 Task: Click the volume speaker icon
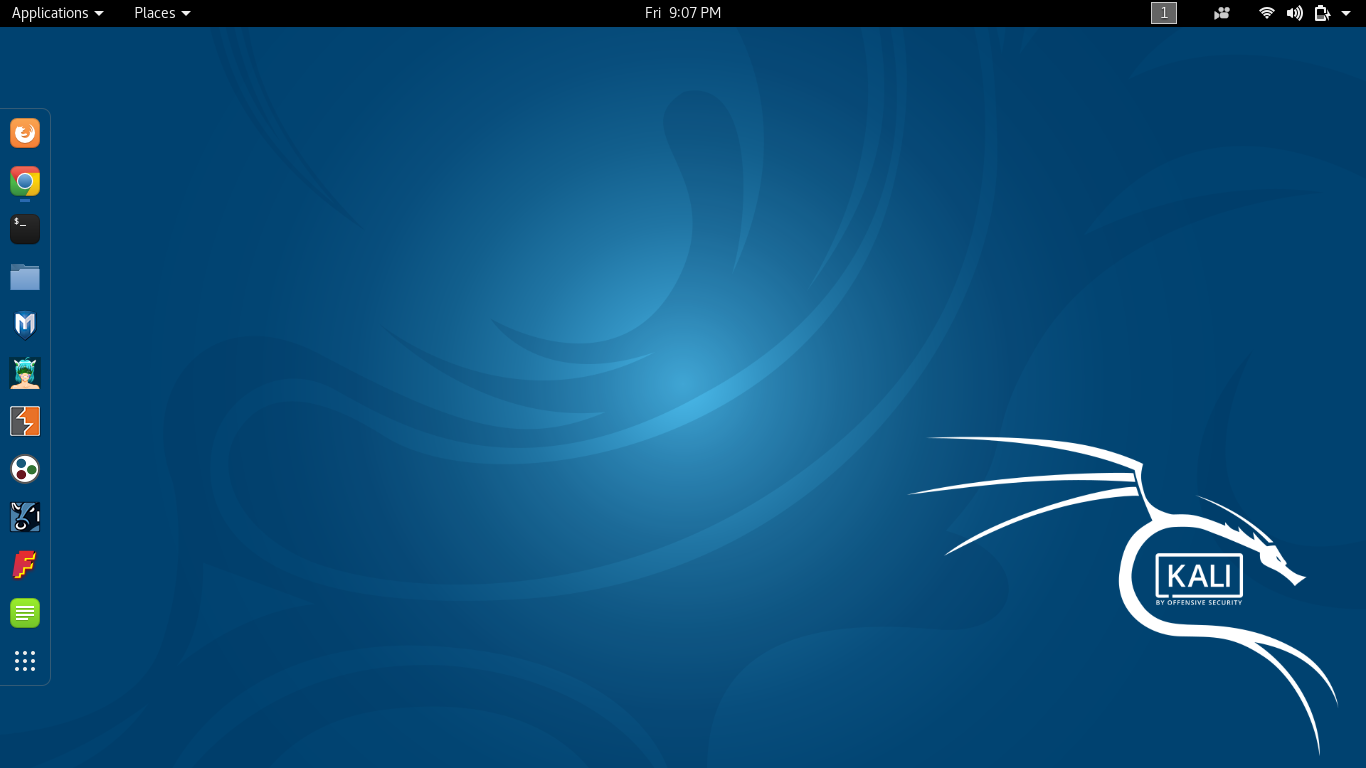click(1295, 13)
